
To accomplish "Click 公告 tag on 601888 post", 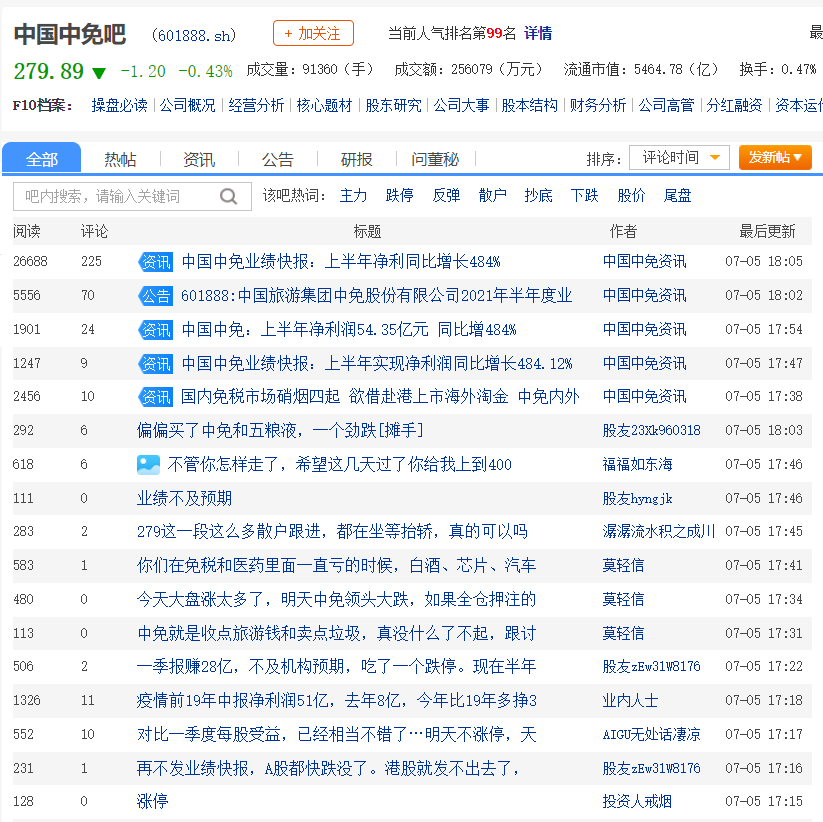I will 155,296.
